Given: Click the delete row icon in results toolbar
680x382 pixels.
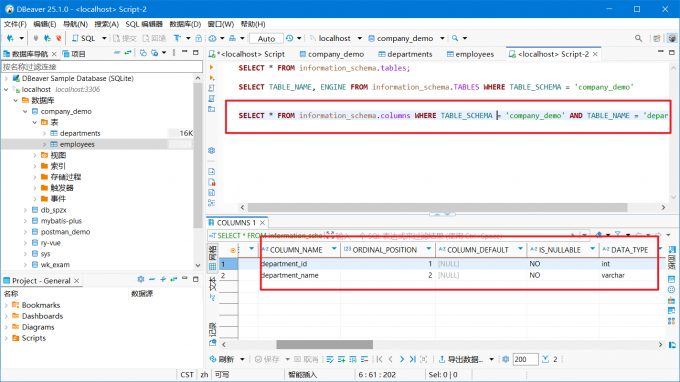Looking at the screenshot, I should point(364,359).
